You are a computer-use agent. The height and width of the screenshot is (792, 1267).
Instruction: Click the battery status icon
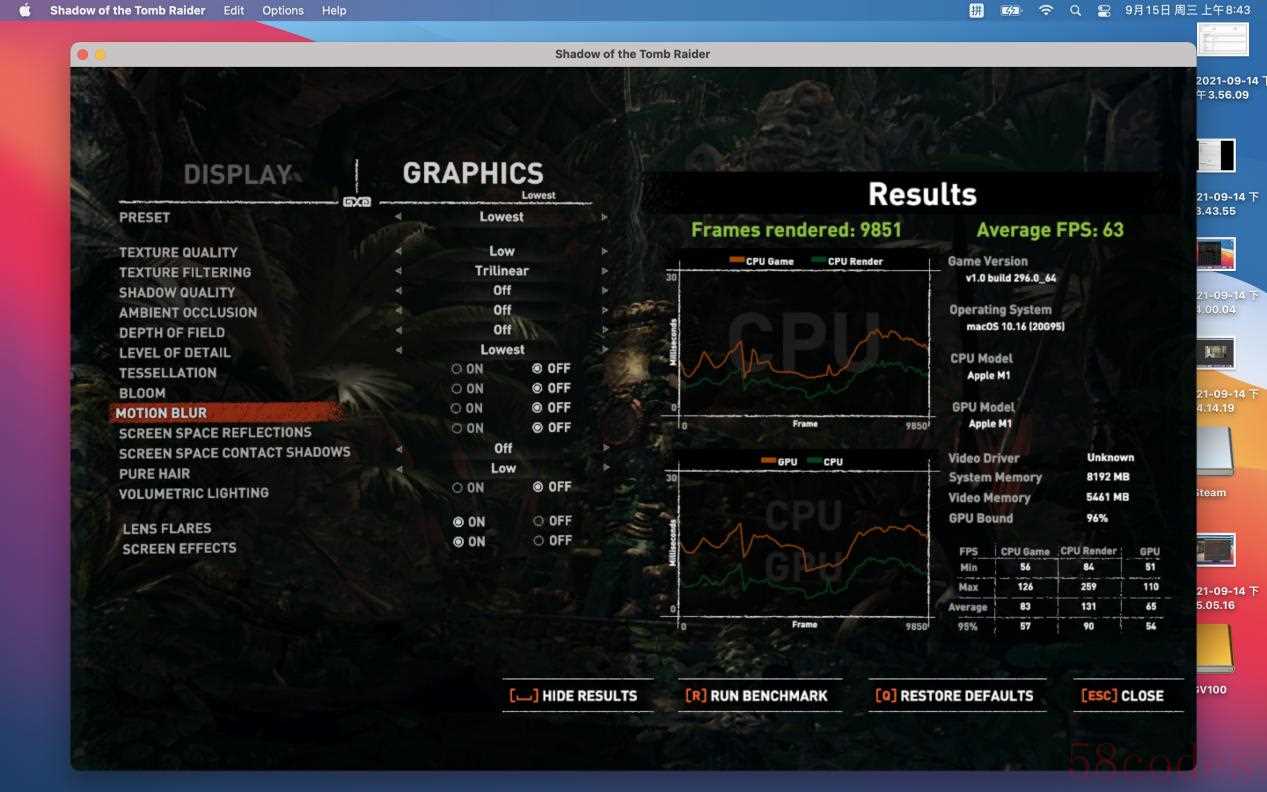click(x=1011, y=10)
